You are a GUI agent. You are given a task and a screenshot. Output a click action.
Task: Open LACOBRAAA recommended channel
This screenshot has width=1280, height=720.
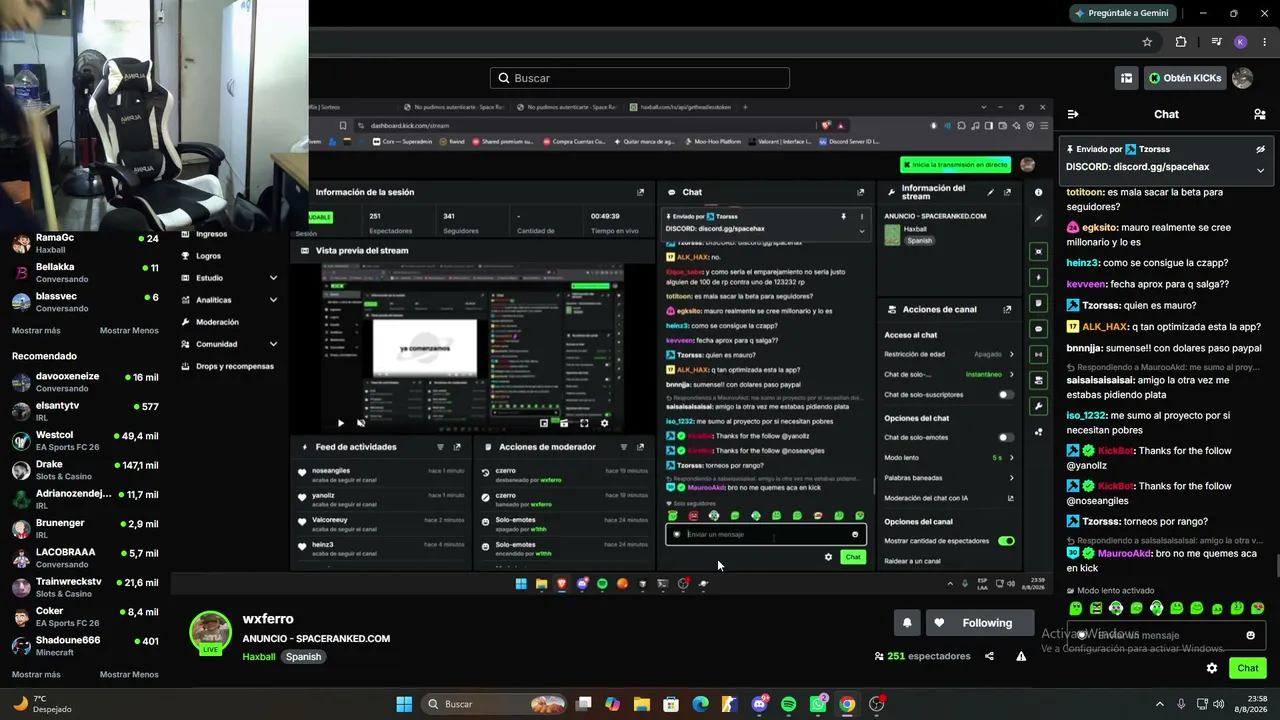point(85,557)
